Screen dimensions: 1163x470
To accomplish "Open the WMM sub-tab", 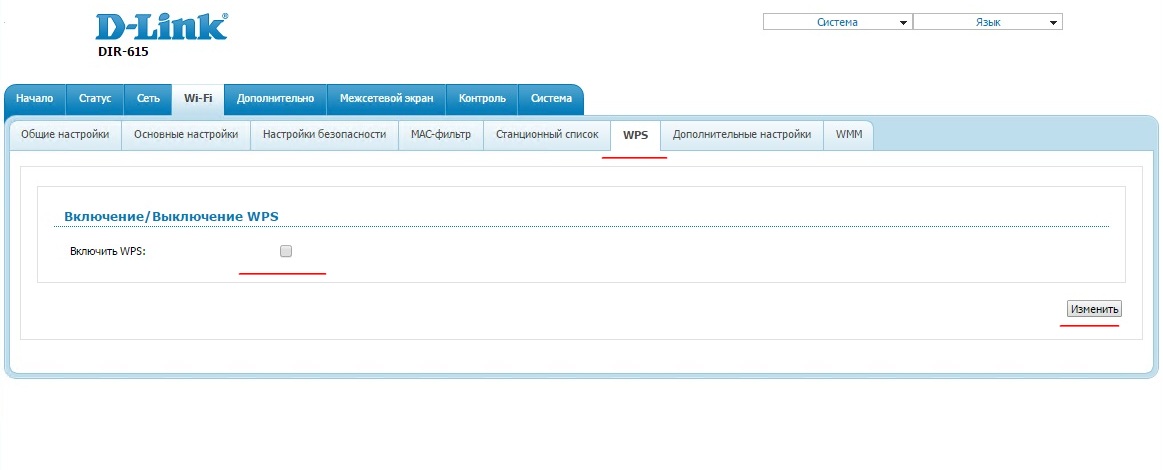I will [849, 135].
